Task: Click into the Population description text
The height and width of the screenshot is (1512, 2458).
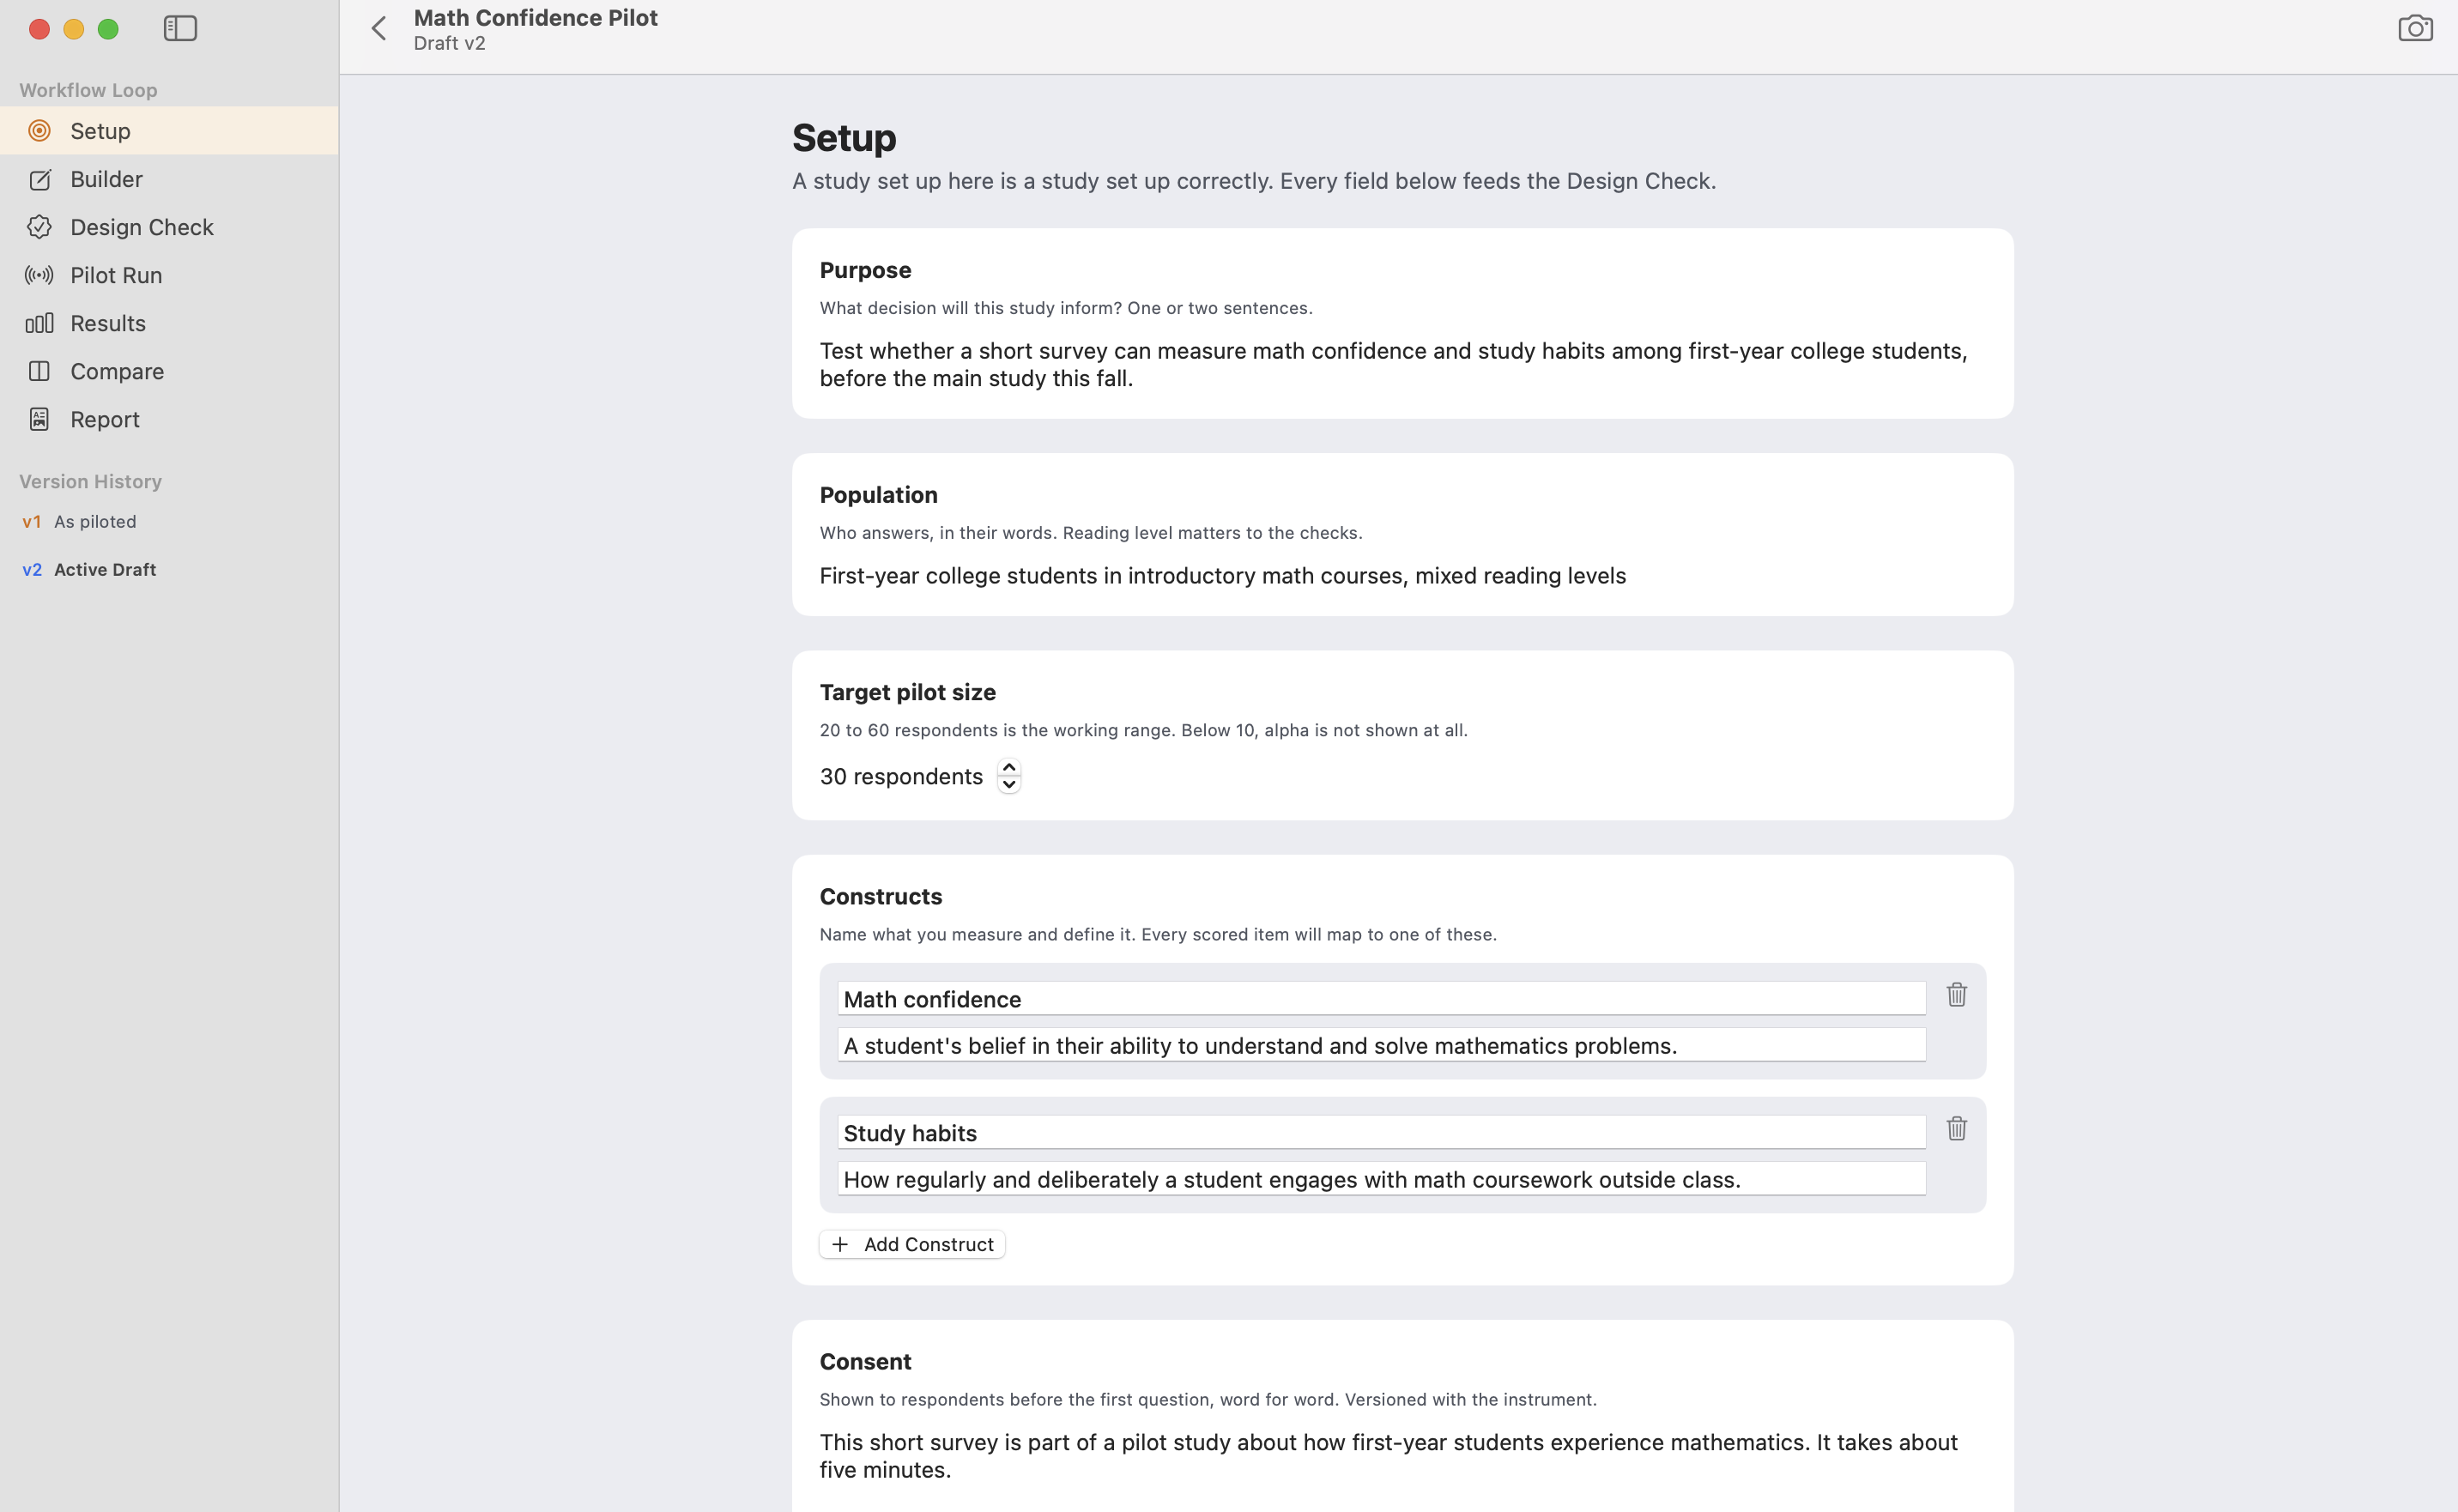Action: coord(1223,576)
